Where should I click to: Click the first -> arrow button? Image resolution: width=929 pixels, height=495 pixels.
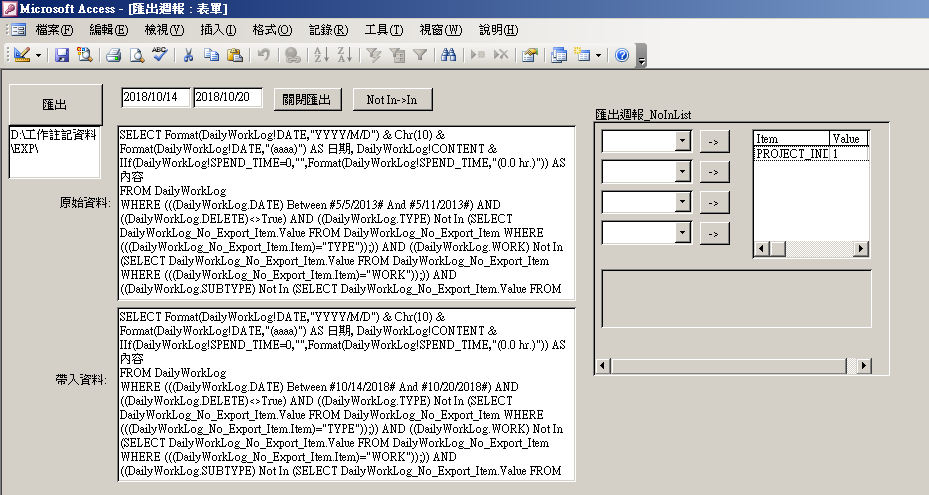point(714,142)
